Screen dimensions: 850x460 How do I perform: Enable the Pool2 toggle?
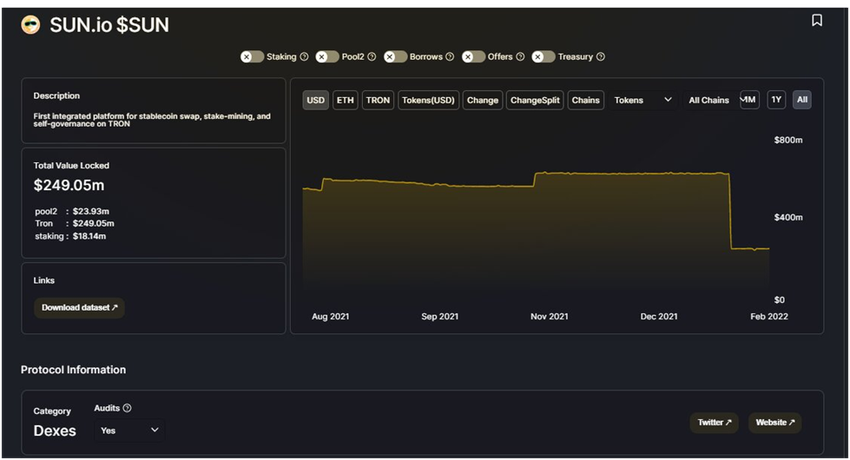[327, 57]
